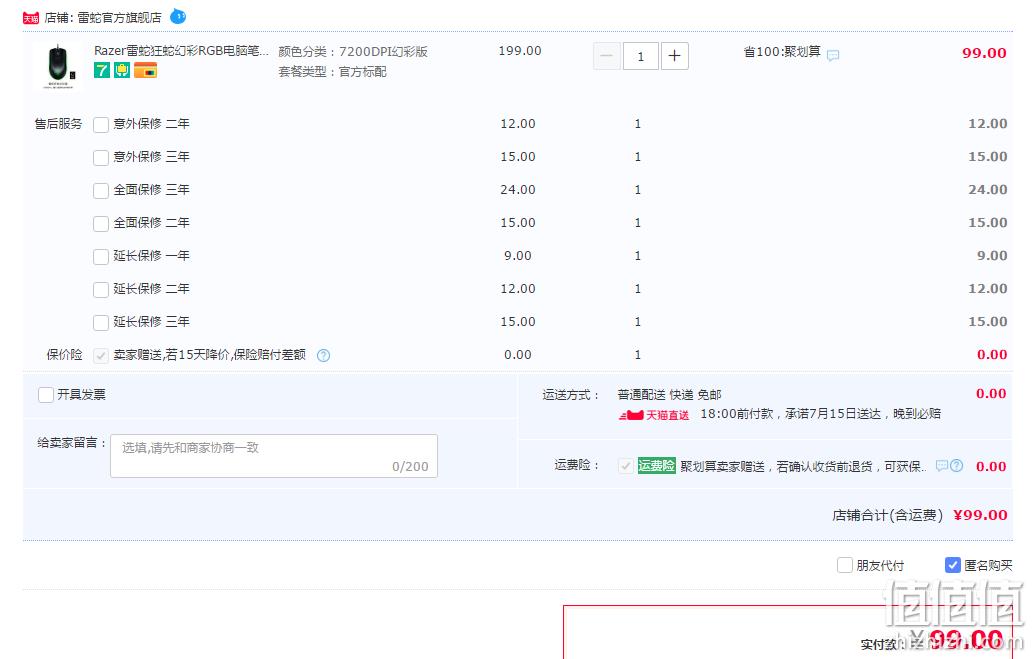This screenshot has height=659, width=1033.
Task: Click the 24.00 price of 全面保修 三年
Action: pos(518,190)
